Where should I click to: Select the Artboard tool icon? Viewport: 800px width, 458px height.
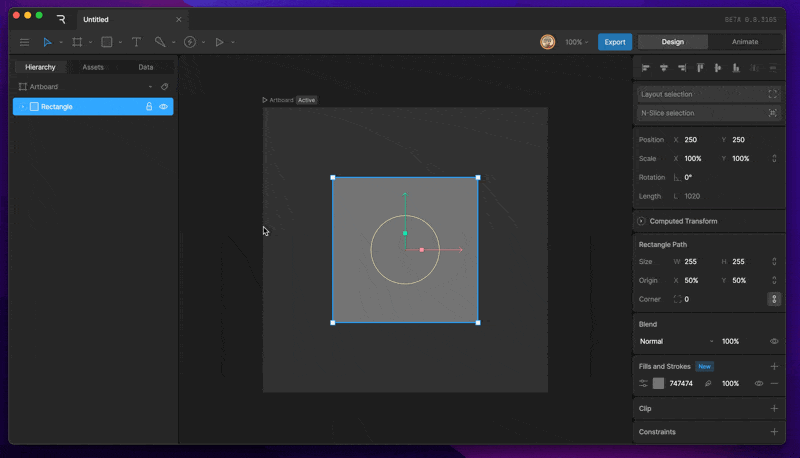click(x=77, y=42)
